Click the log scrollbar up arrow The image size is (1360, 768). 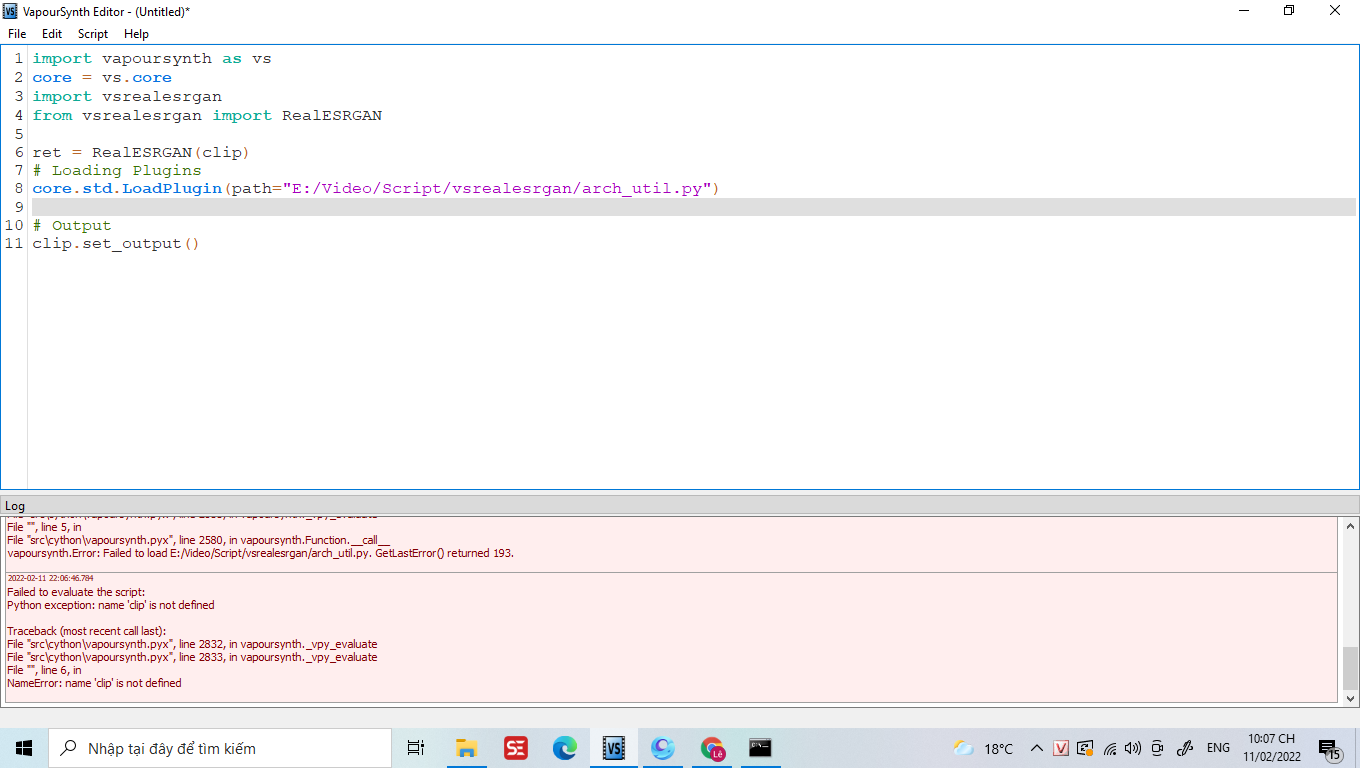click(x=1350, y=526)
